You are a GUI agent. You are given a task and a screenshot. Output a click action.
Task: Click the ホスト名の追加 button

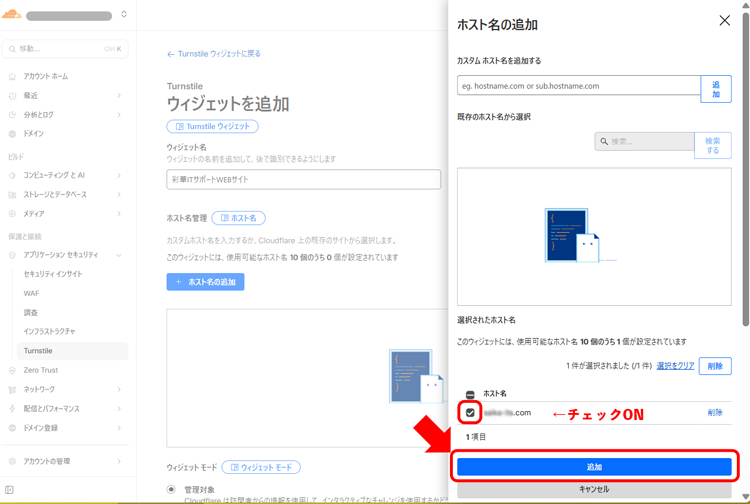tap(205, 282)
